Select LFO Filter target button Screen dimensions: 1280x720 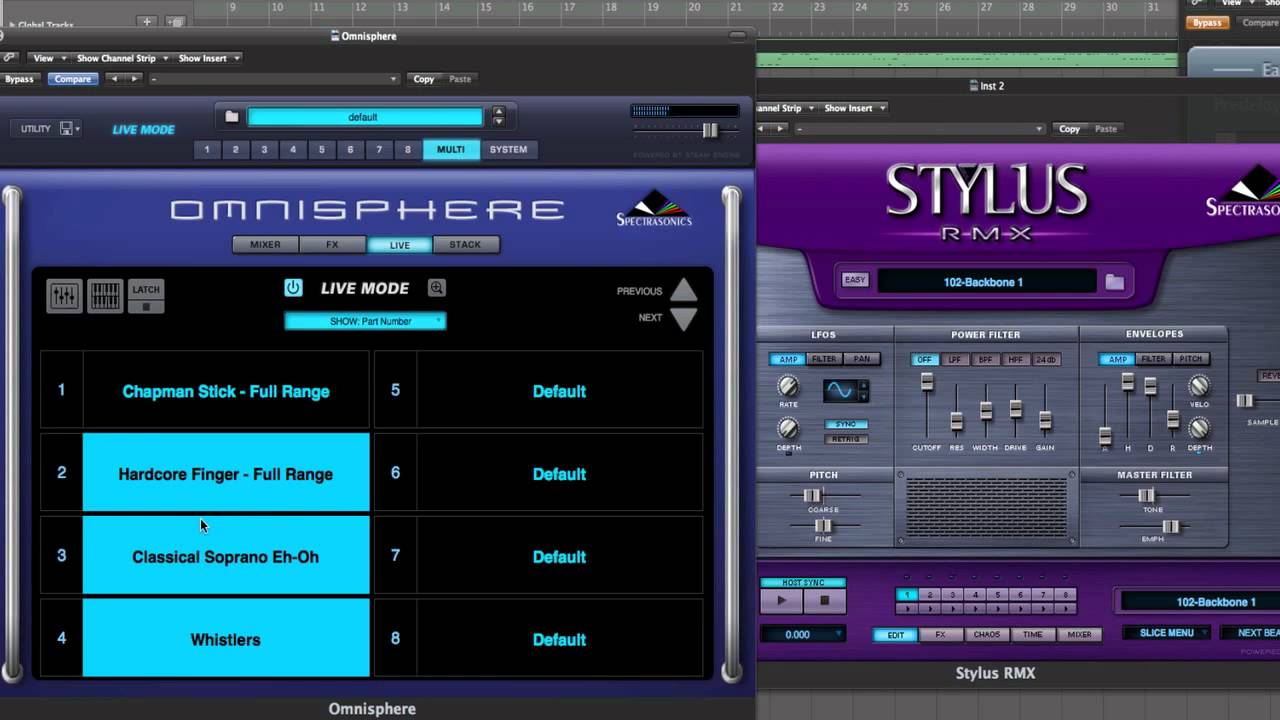point(824,359)
